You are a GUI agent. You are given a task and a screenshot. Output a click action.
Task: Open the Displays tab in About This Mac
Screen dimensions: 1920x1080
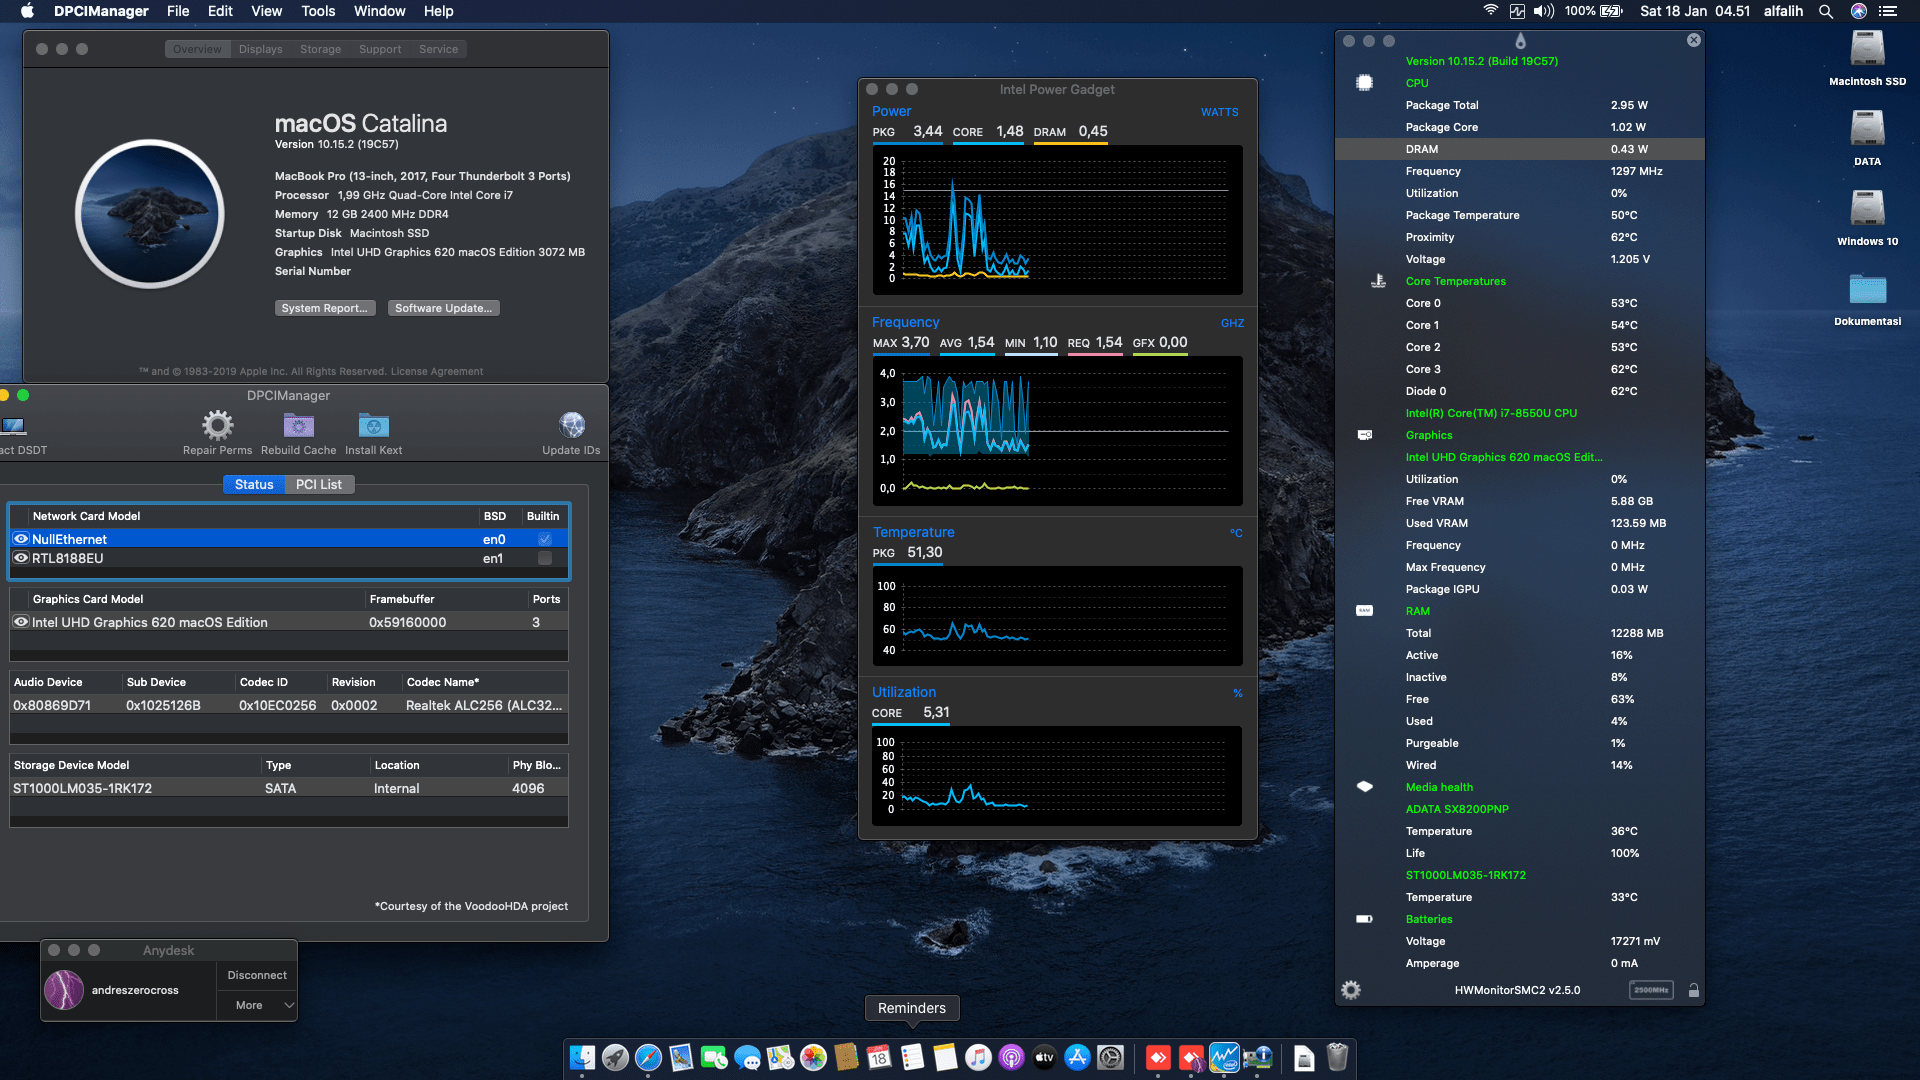pyautogui.click(x=260, y=49)
